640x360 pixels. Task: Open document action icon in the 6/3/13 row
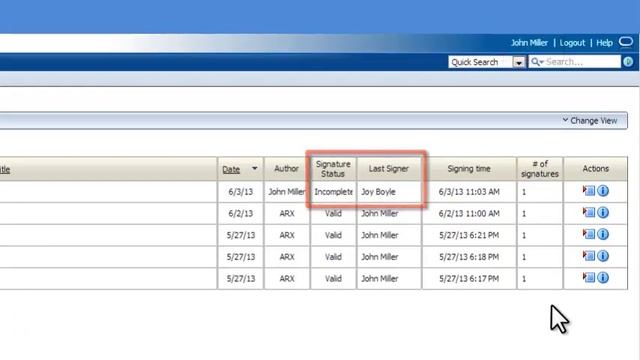589,190
